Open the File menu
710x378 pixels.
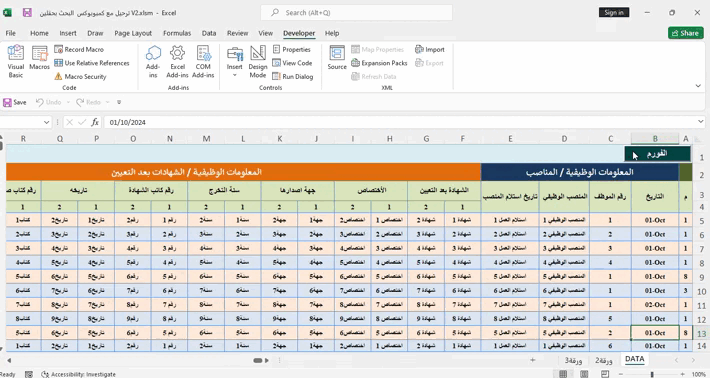click(10, 33)
